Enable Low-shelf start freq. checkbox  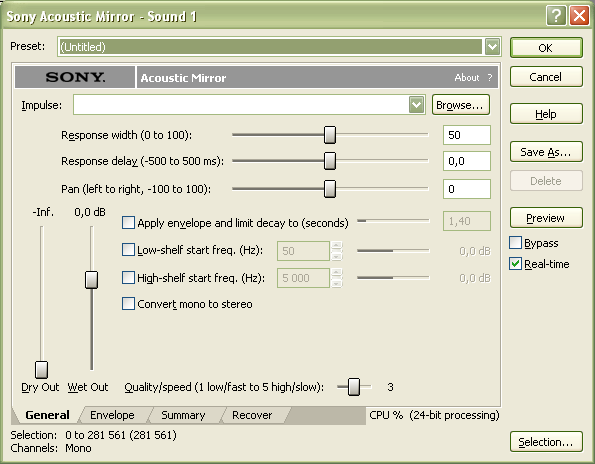coord(128,250)
